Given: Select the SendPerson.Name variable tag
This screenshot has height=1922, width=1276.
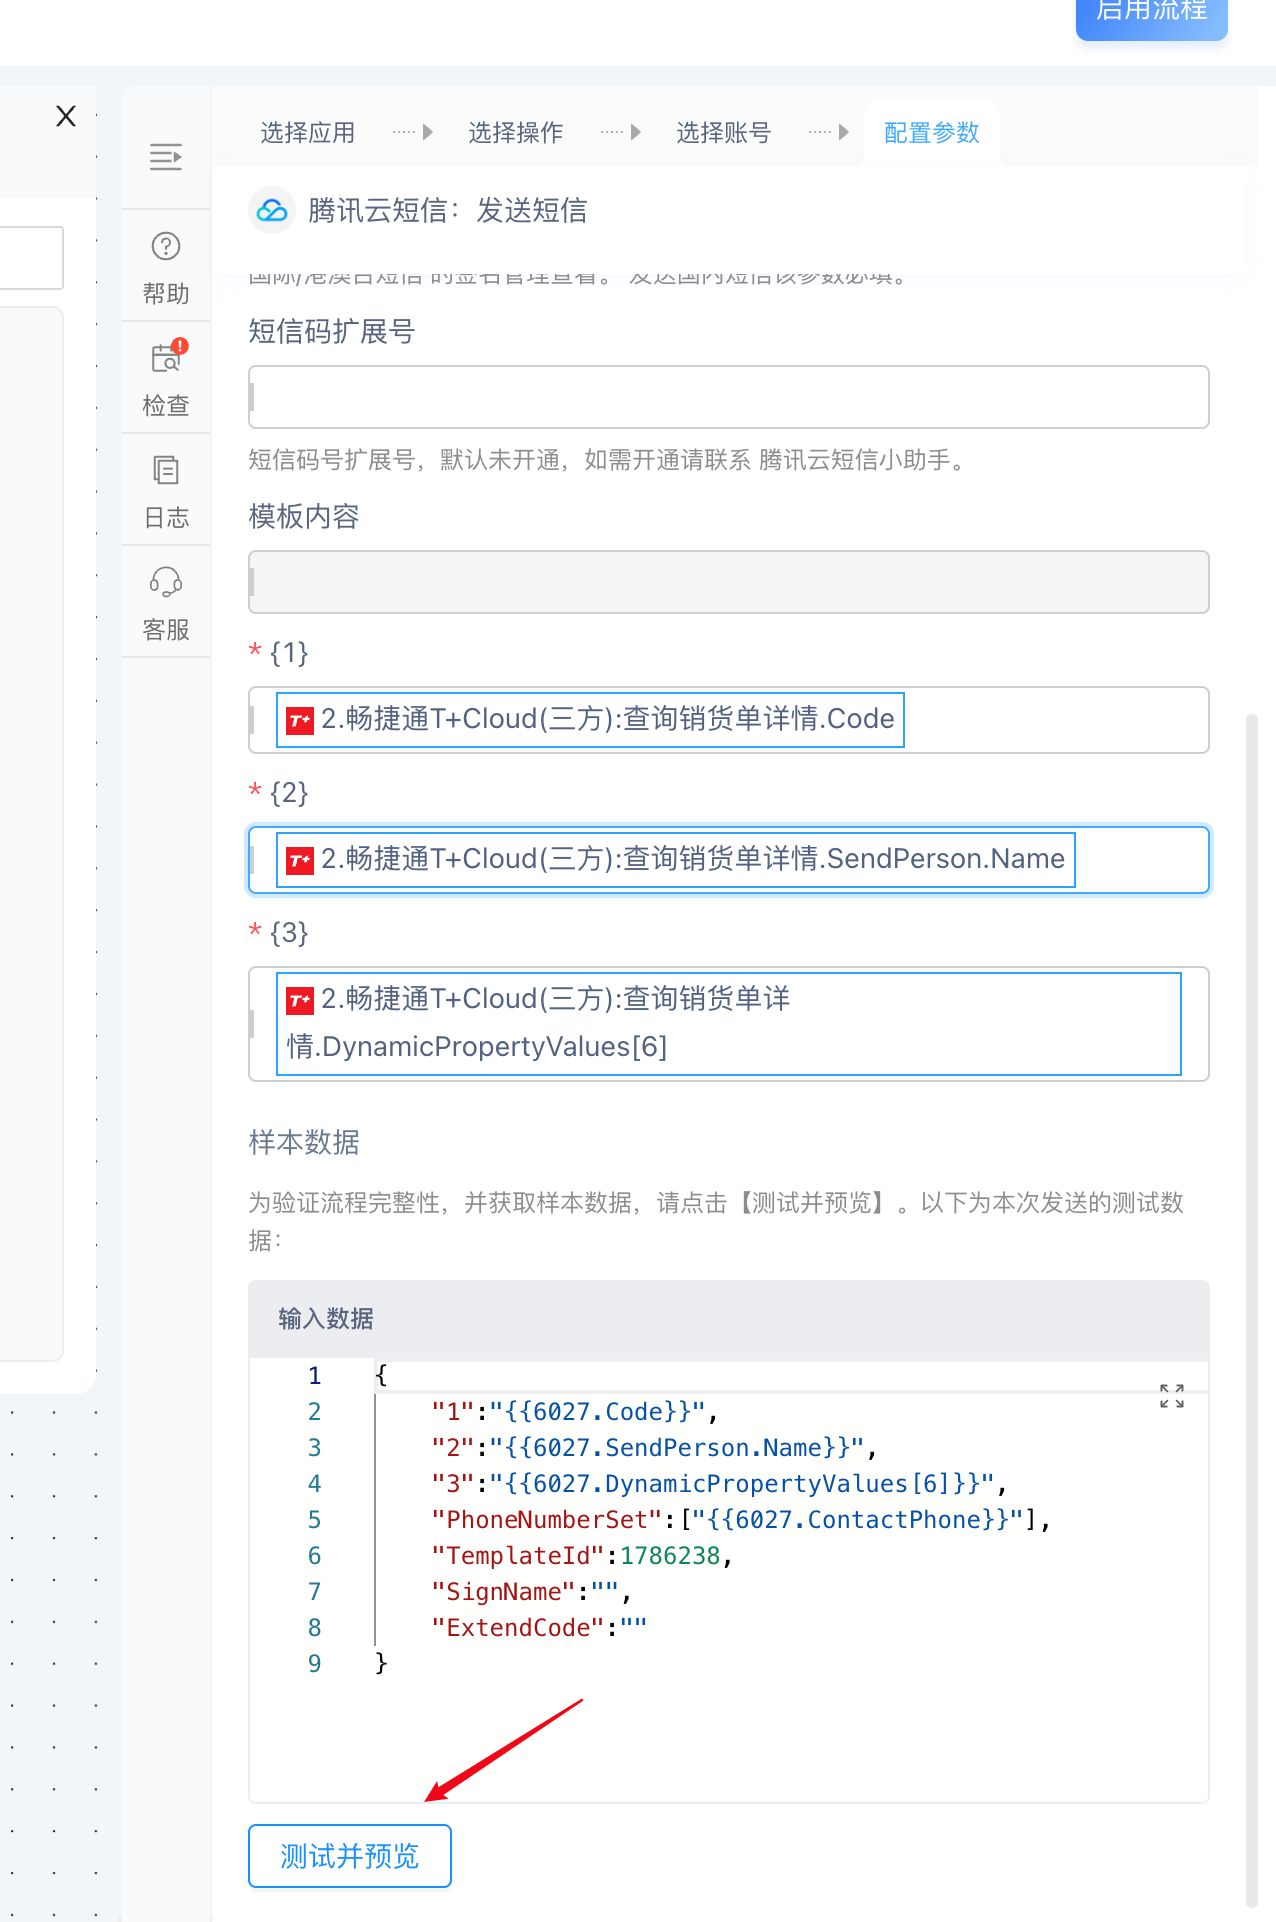Looking at the screenshot, I should [x=676, y=860].
